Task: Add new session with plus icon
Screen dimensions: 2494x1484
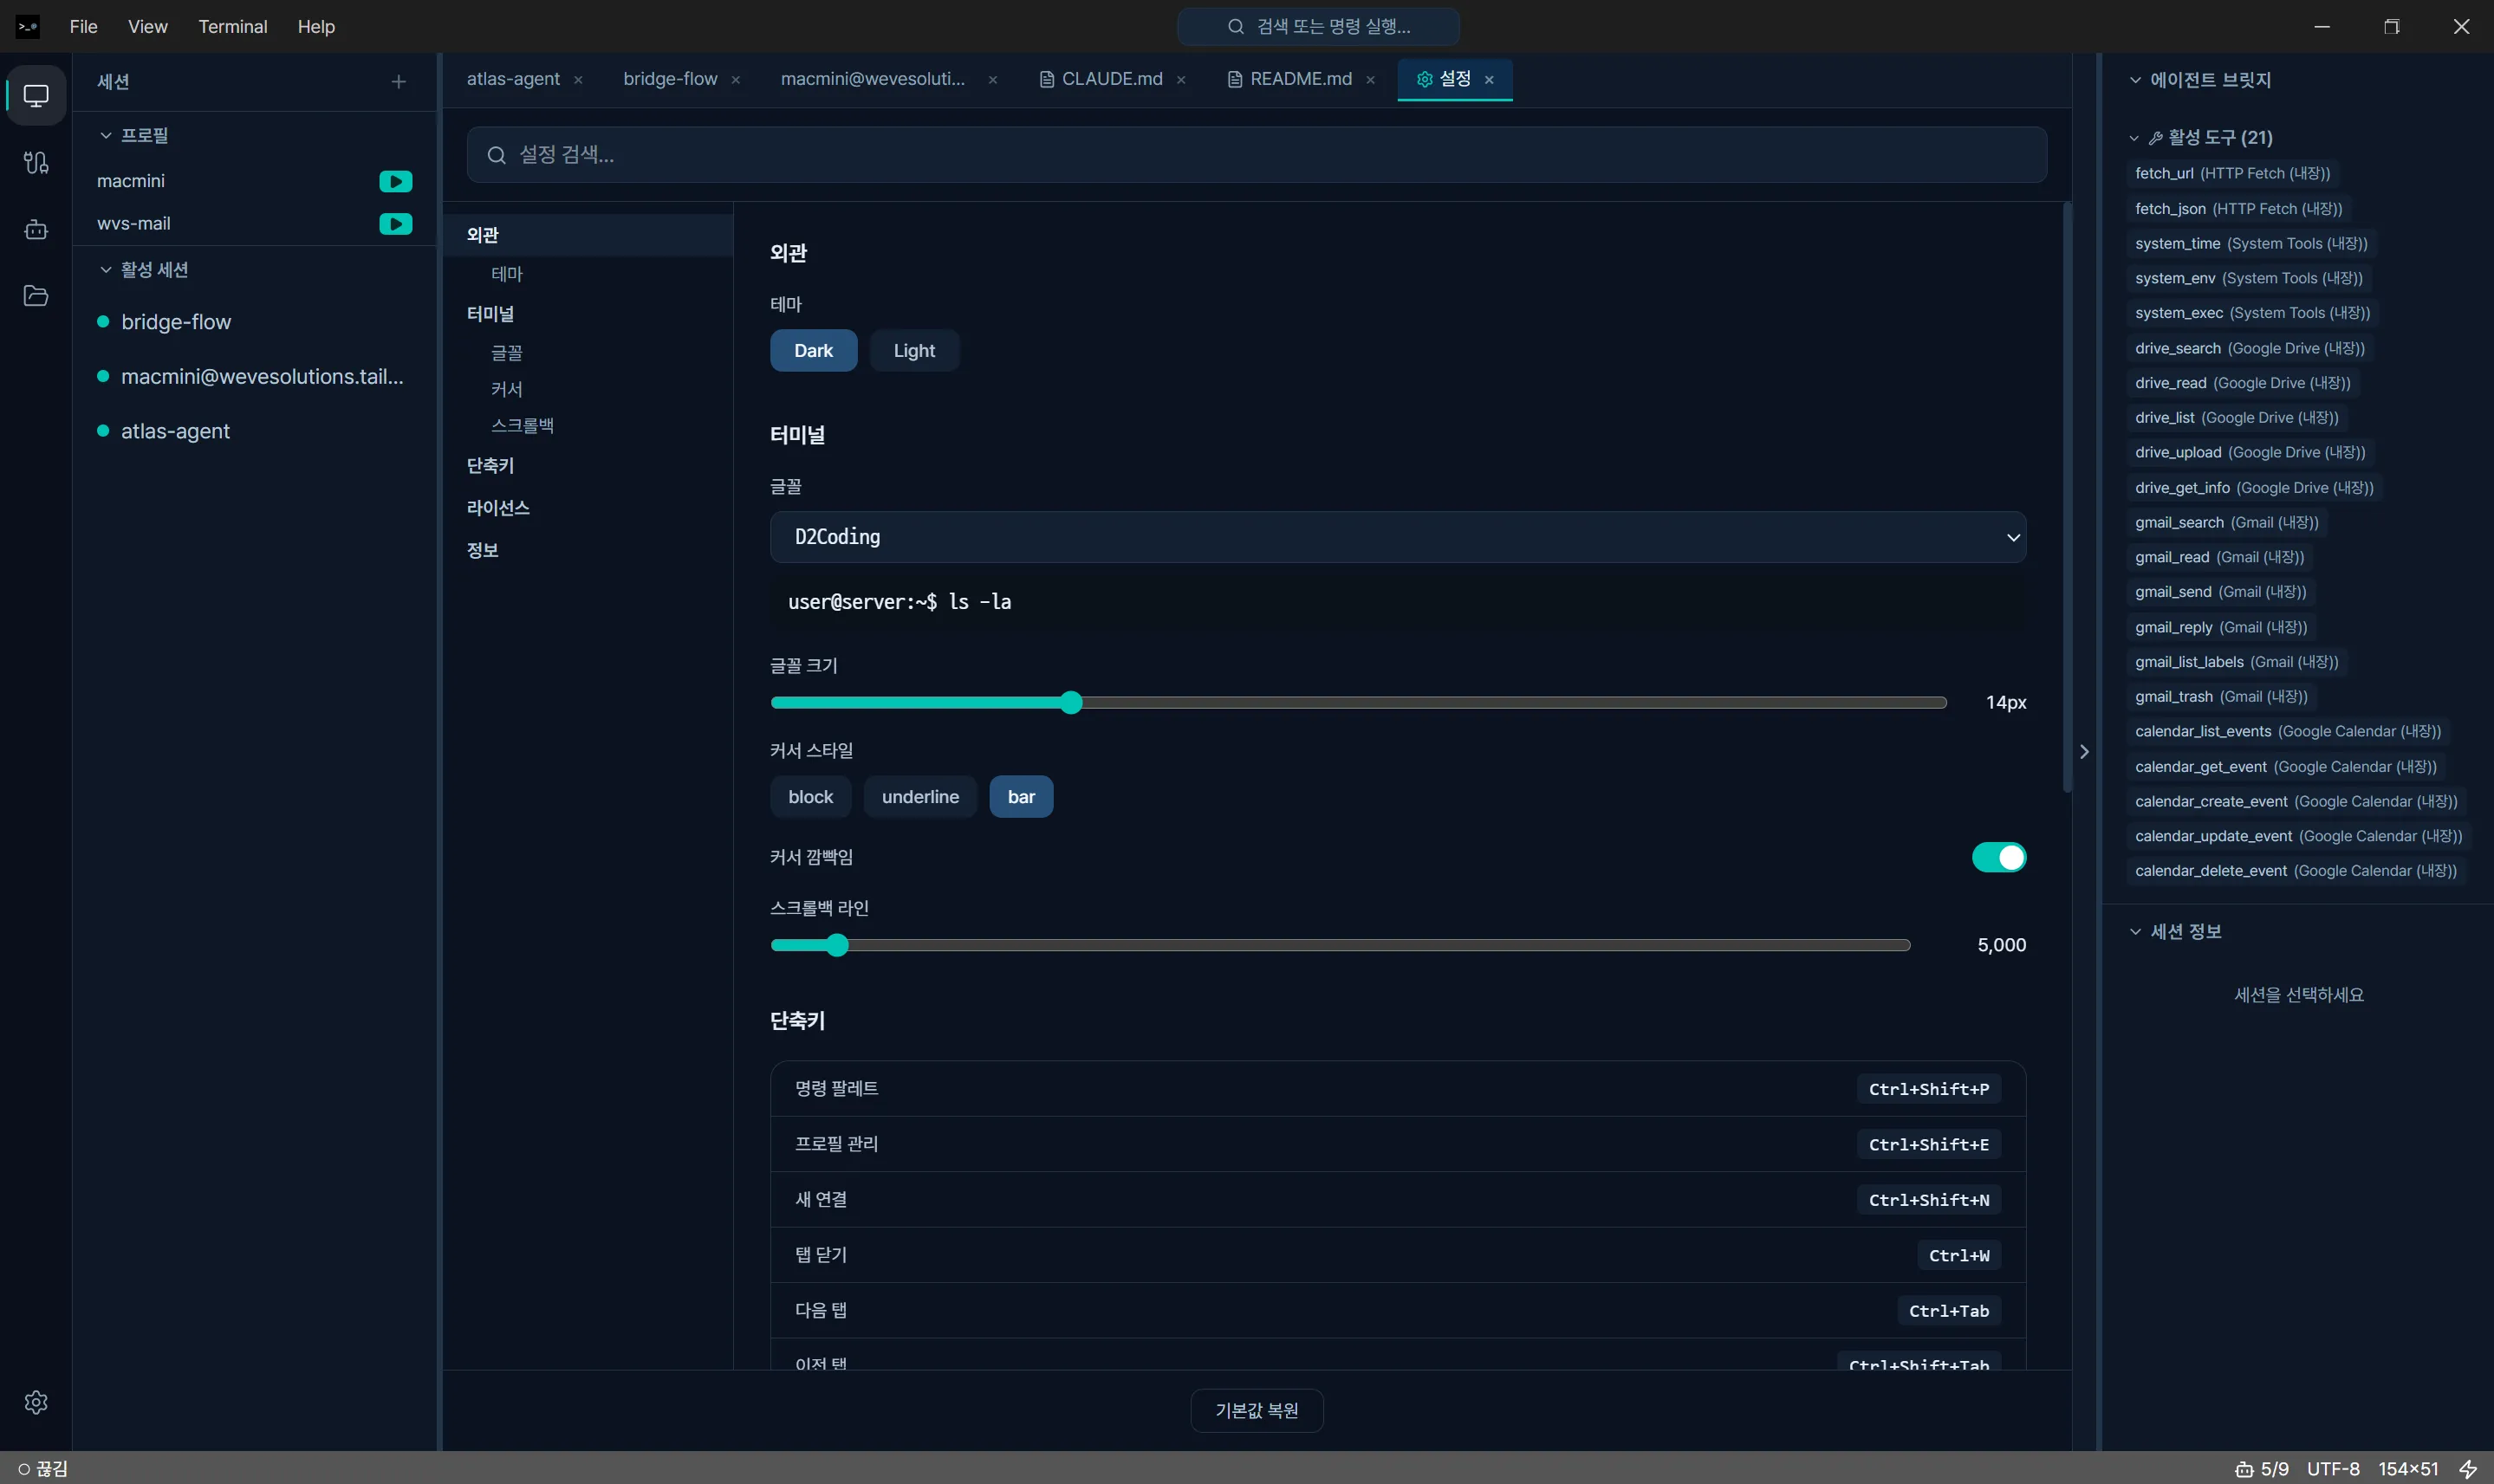Action: [x=398, y=82]
